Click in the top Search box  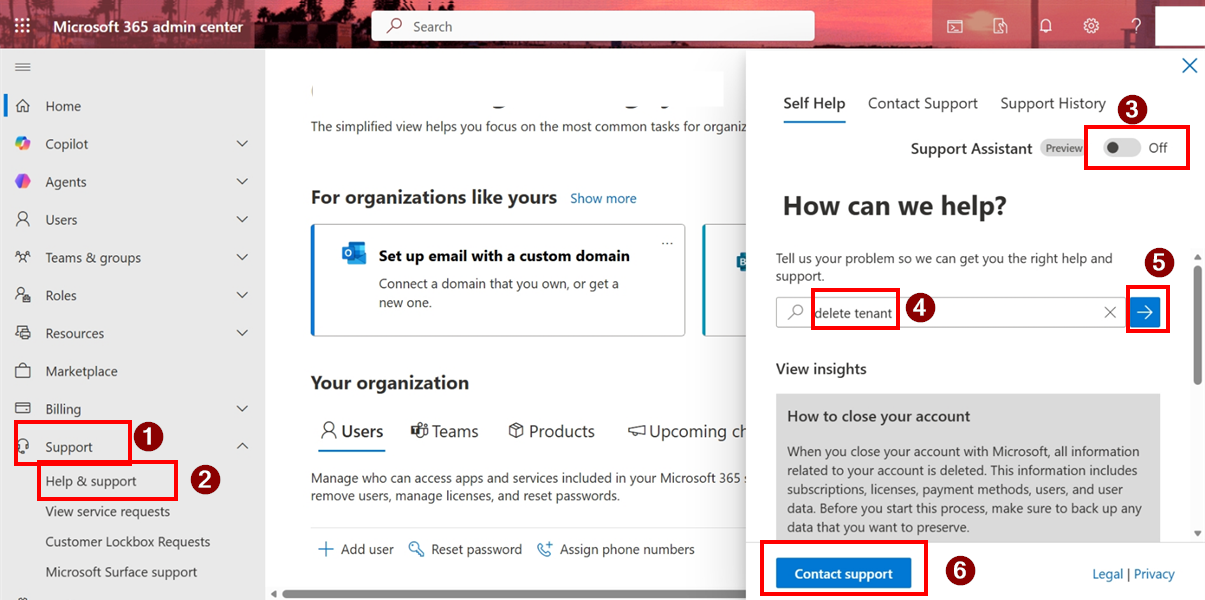tap(593, 26)
